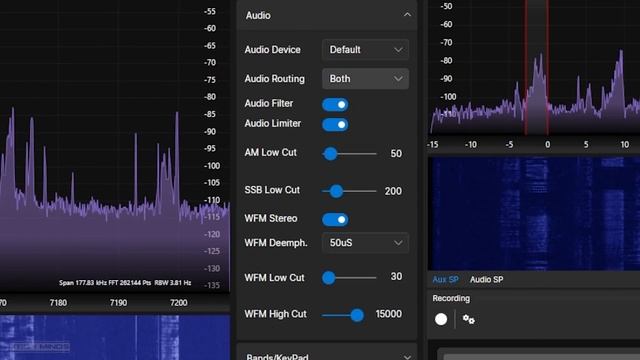Screen dimensions: 640x360
Task: Click the Recording section label
Action: (x=451, y=298)
